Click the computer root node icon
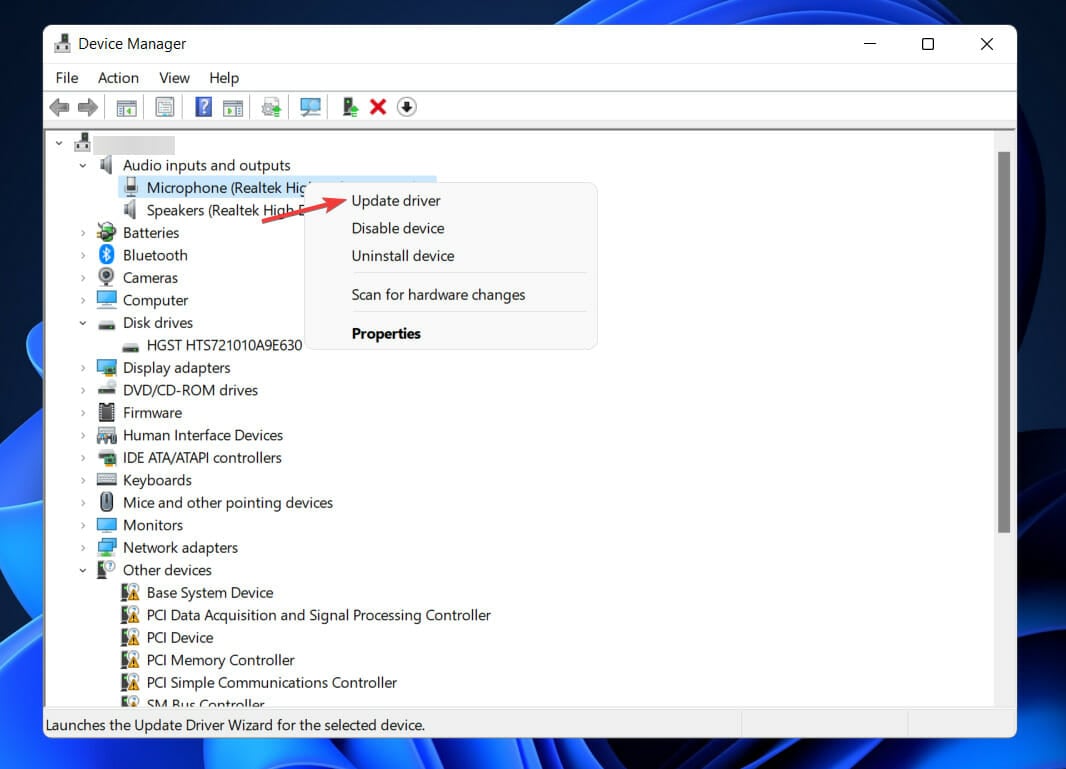 tap(83, 143)
